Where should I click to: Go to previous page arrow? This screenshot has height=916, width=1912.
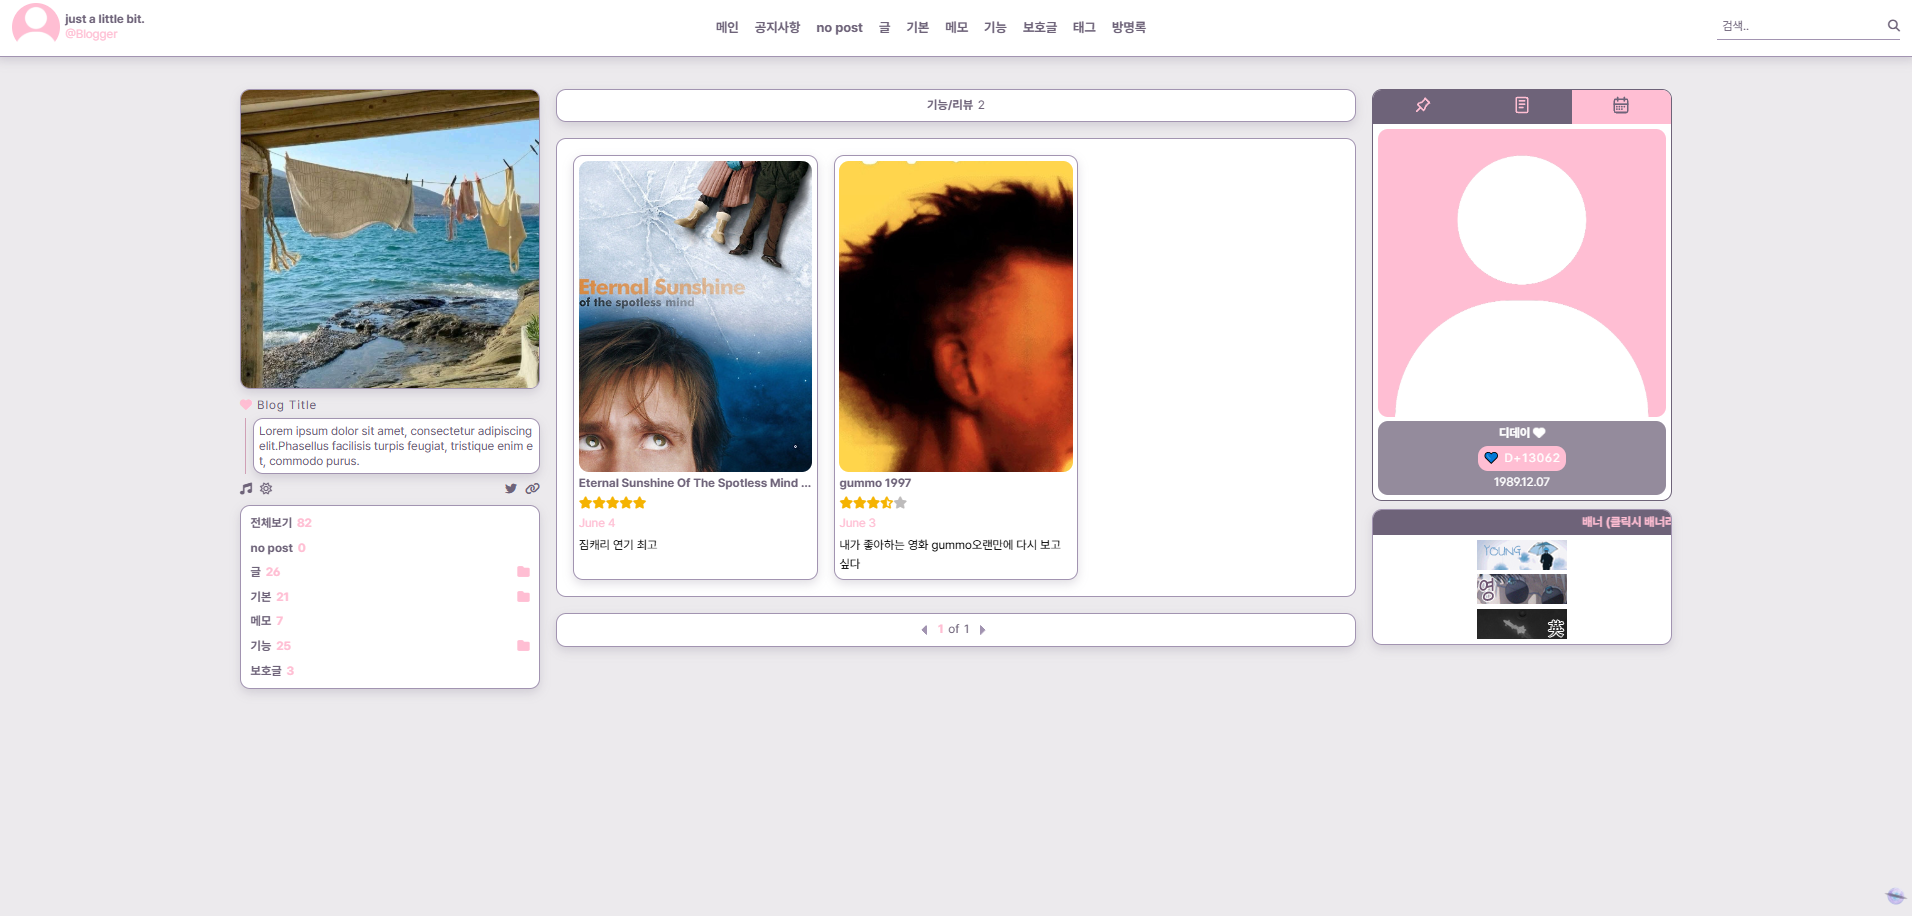point(924,630)
